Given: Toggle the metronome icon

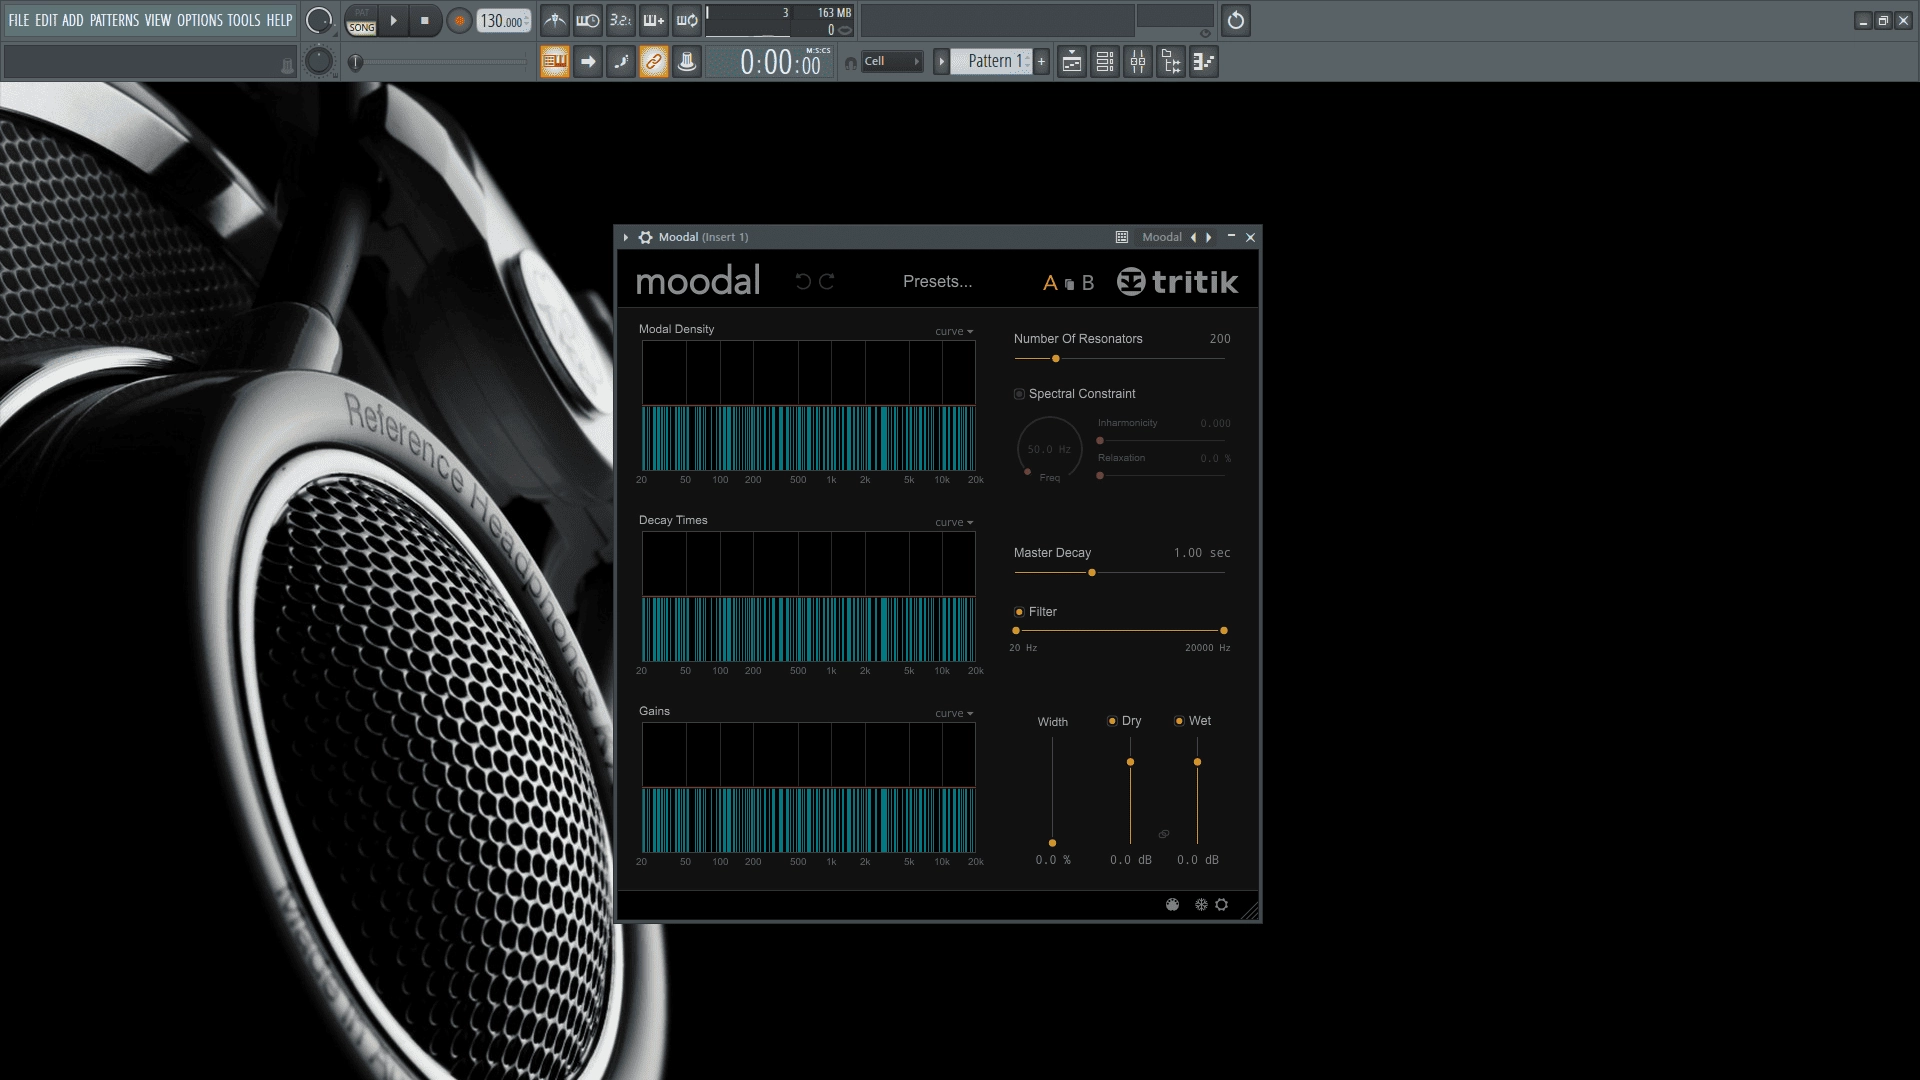Looking at the screenshot, I should point(555,21).
